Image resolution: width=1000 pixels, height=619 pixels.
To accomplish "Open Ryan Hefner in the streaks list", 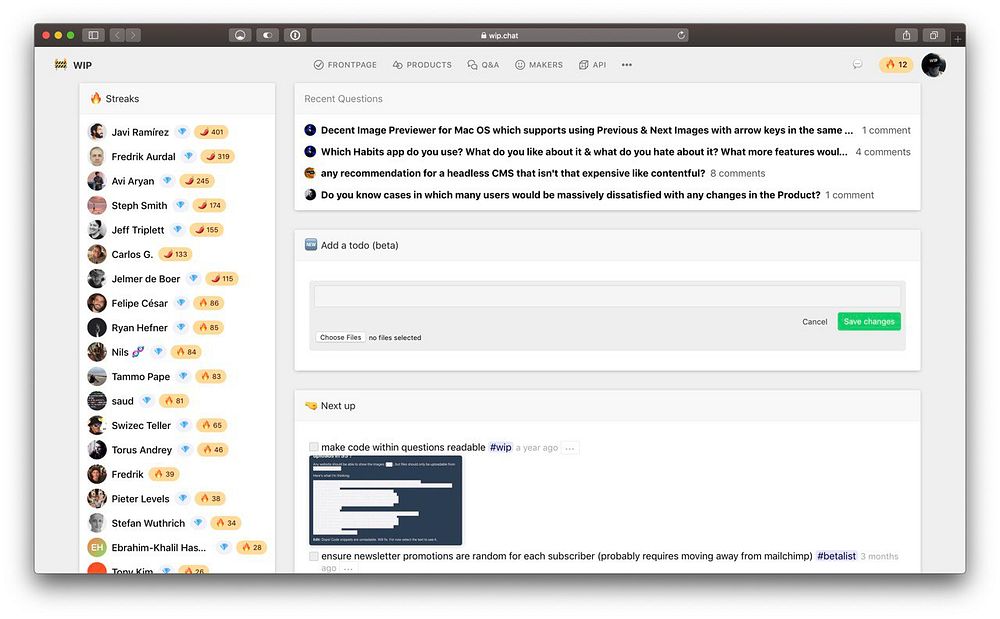I will pos(140,328).
